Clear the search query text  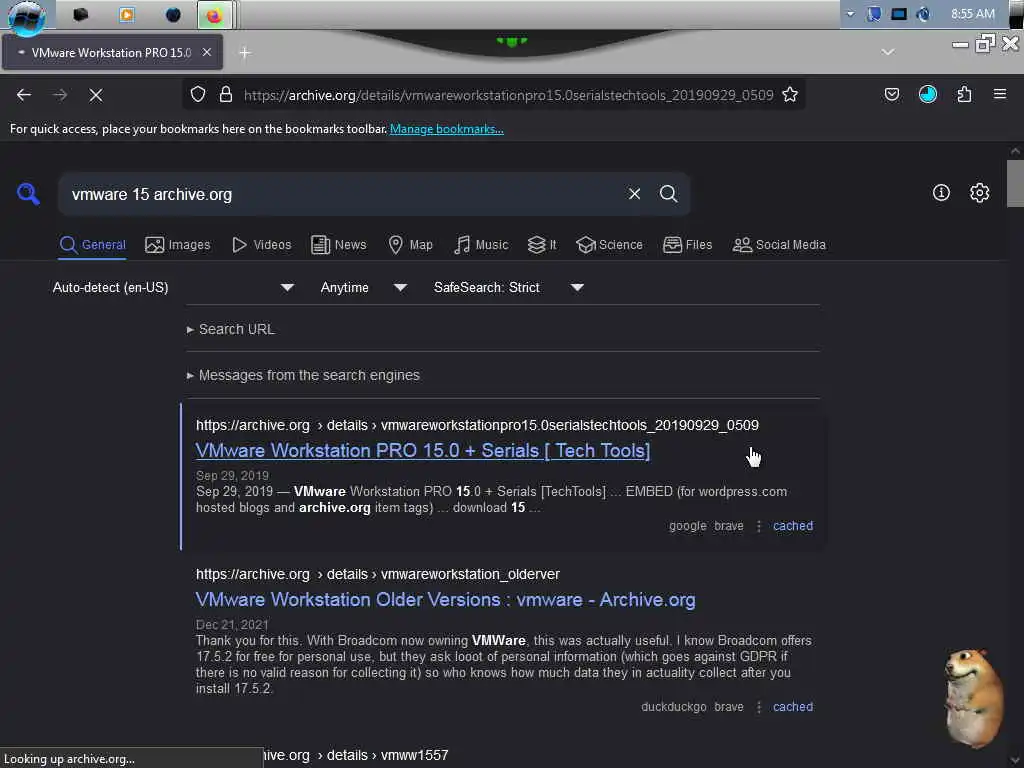(634, 194)
